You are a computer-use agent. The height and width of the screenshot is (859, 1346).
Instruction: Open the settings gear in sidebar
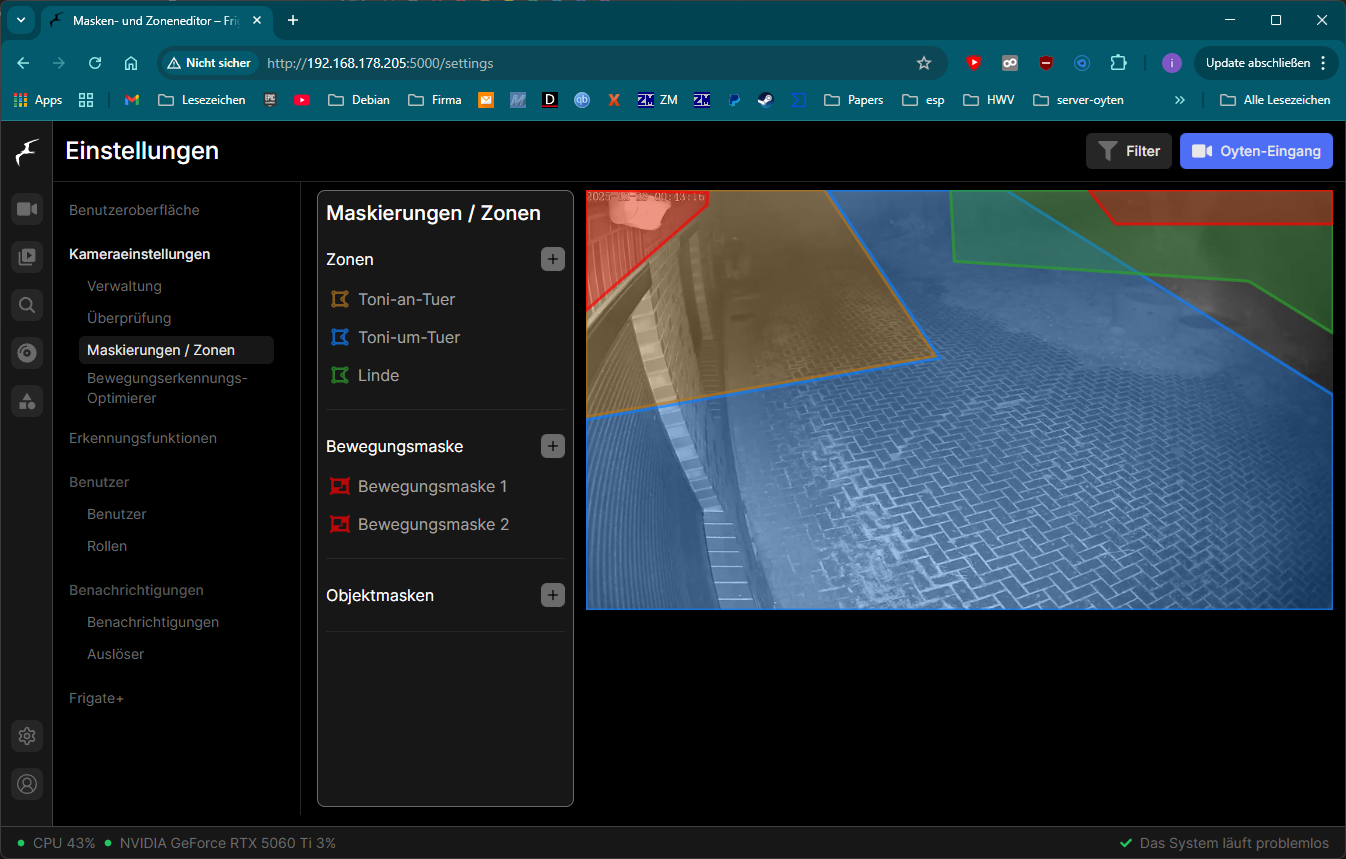27,736
